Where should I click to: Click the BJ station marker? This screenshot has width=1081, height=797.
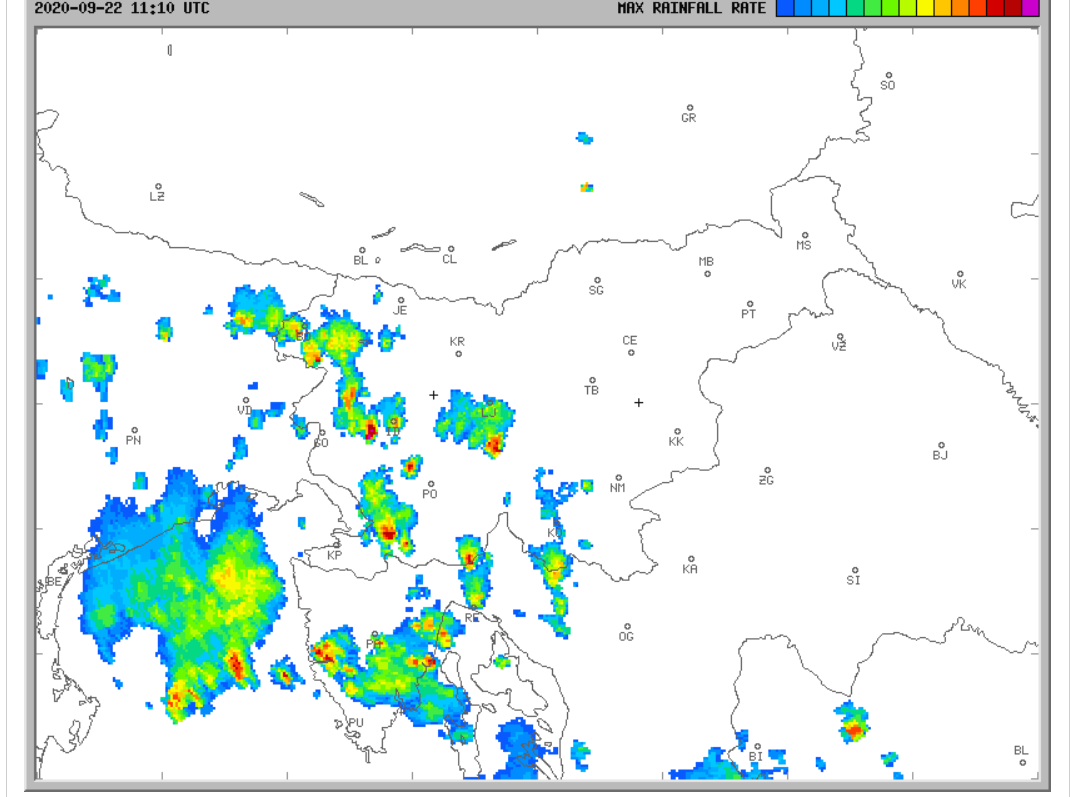point(941,445)
